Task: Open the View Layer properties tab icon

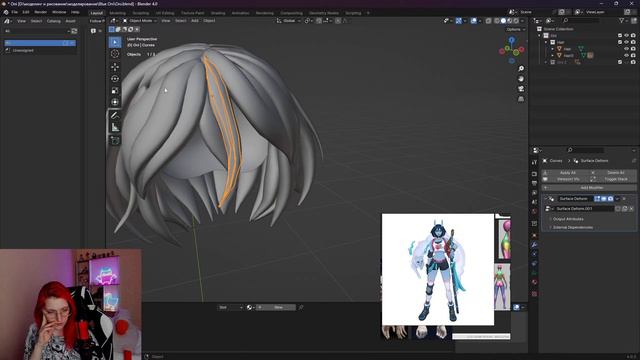Action: 534,193
